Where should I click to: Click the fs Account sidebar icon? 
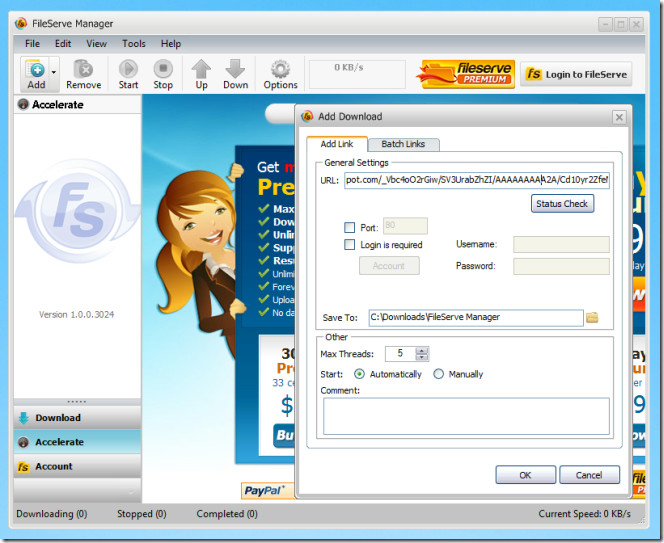pyautogui.click(x=23, y=467)
